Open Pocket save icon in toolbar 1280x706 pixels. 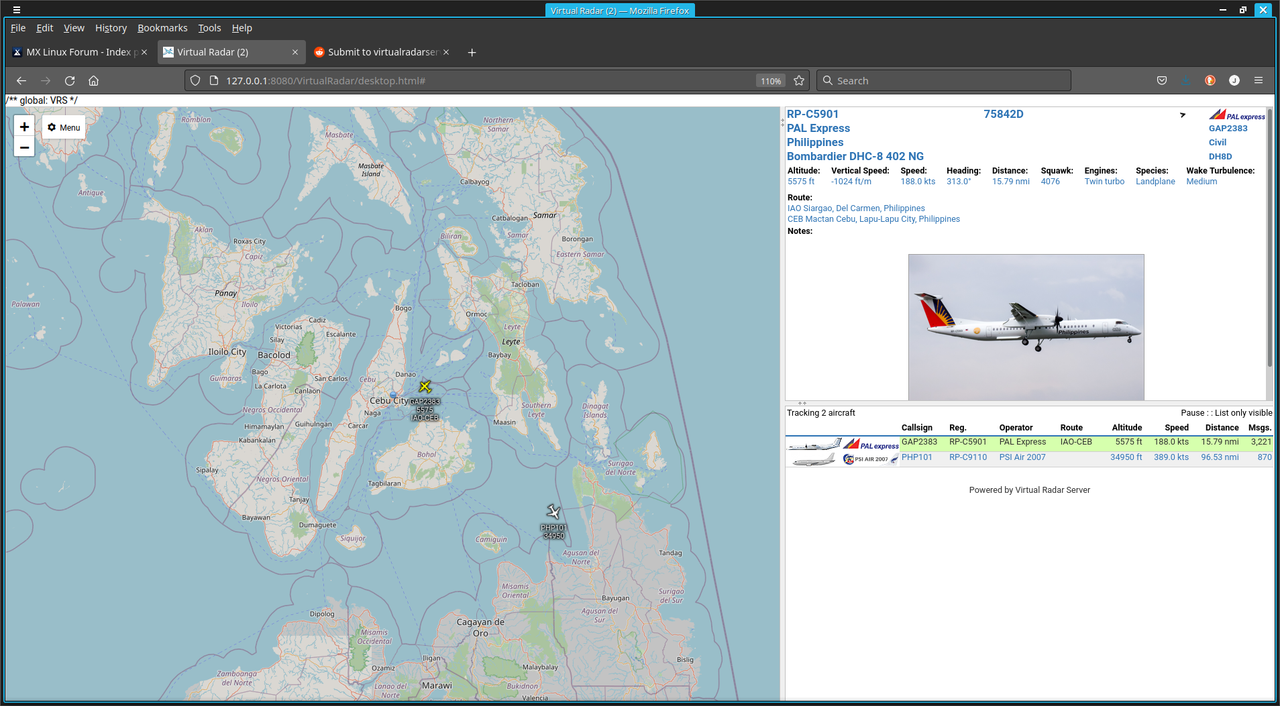pos(1161,81)
